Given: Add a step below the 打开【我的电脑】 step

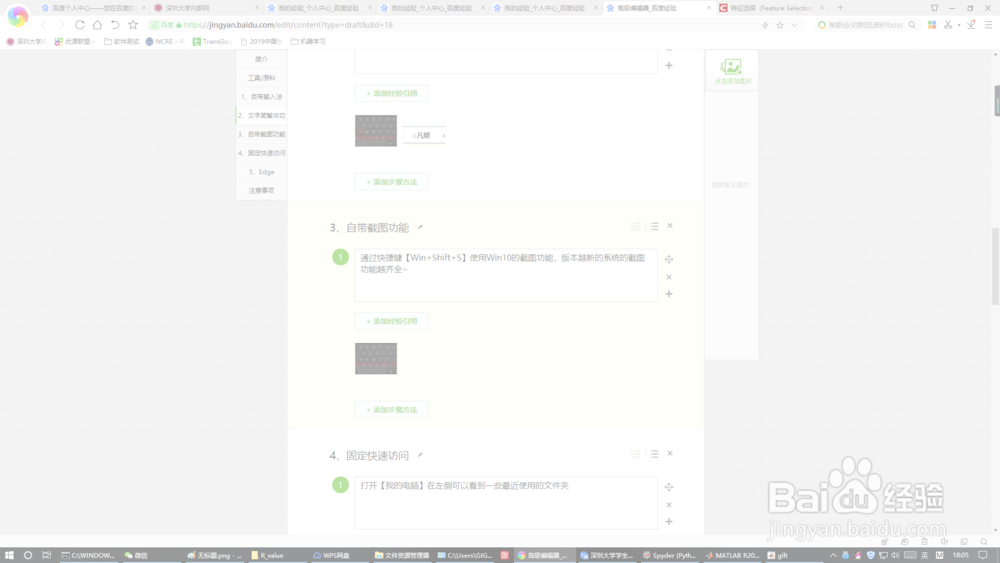Looking at the screenshot, I should tap(669, 522).
